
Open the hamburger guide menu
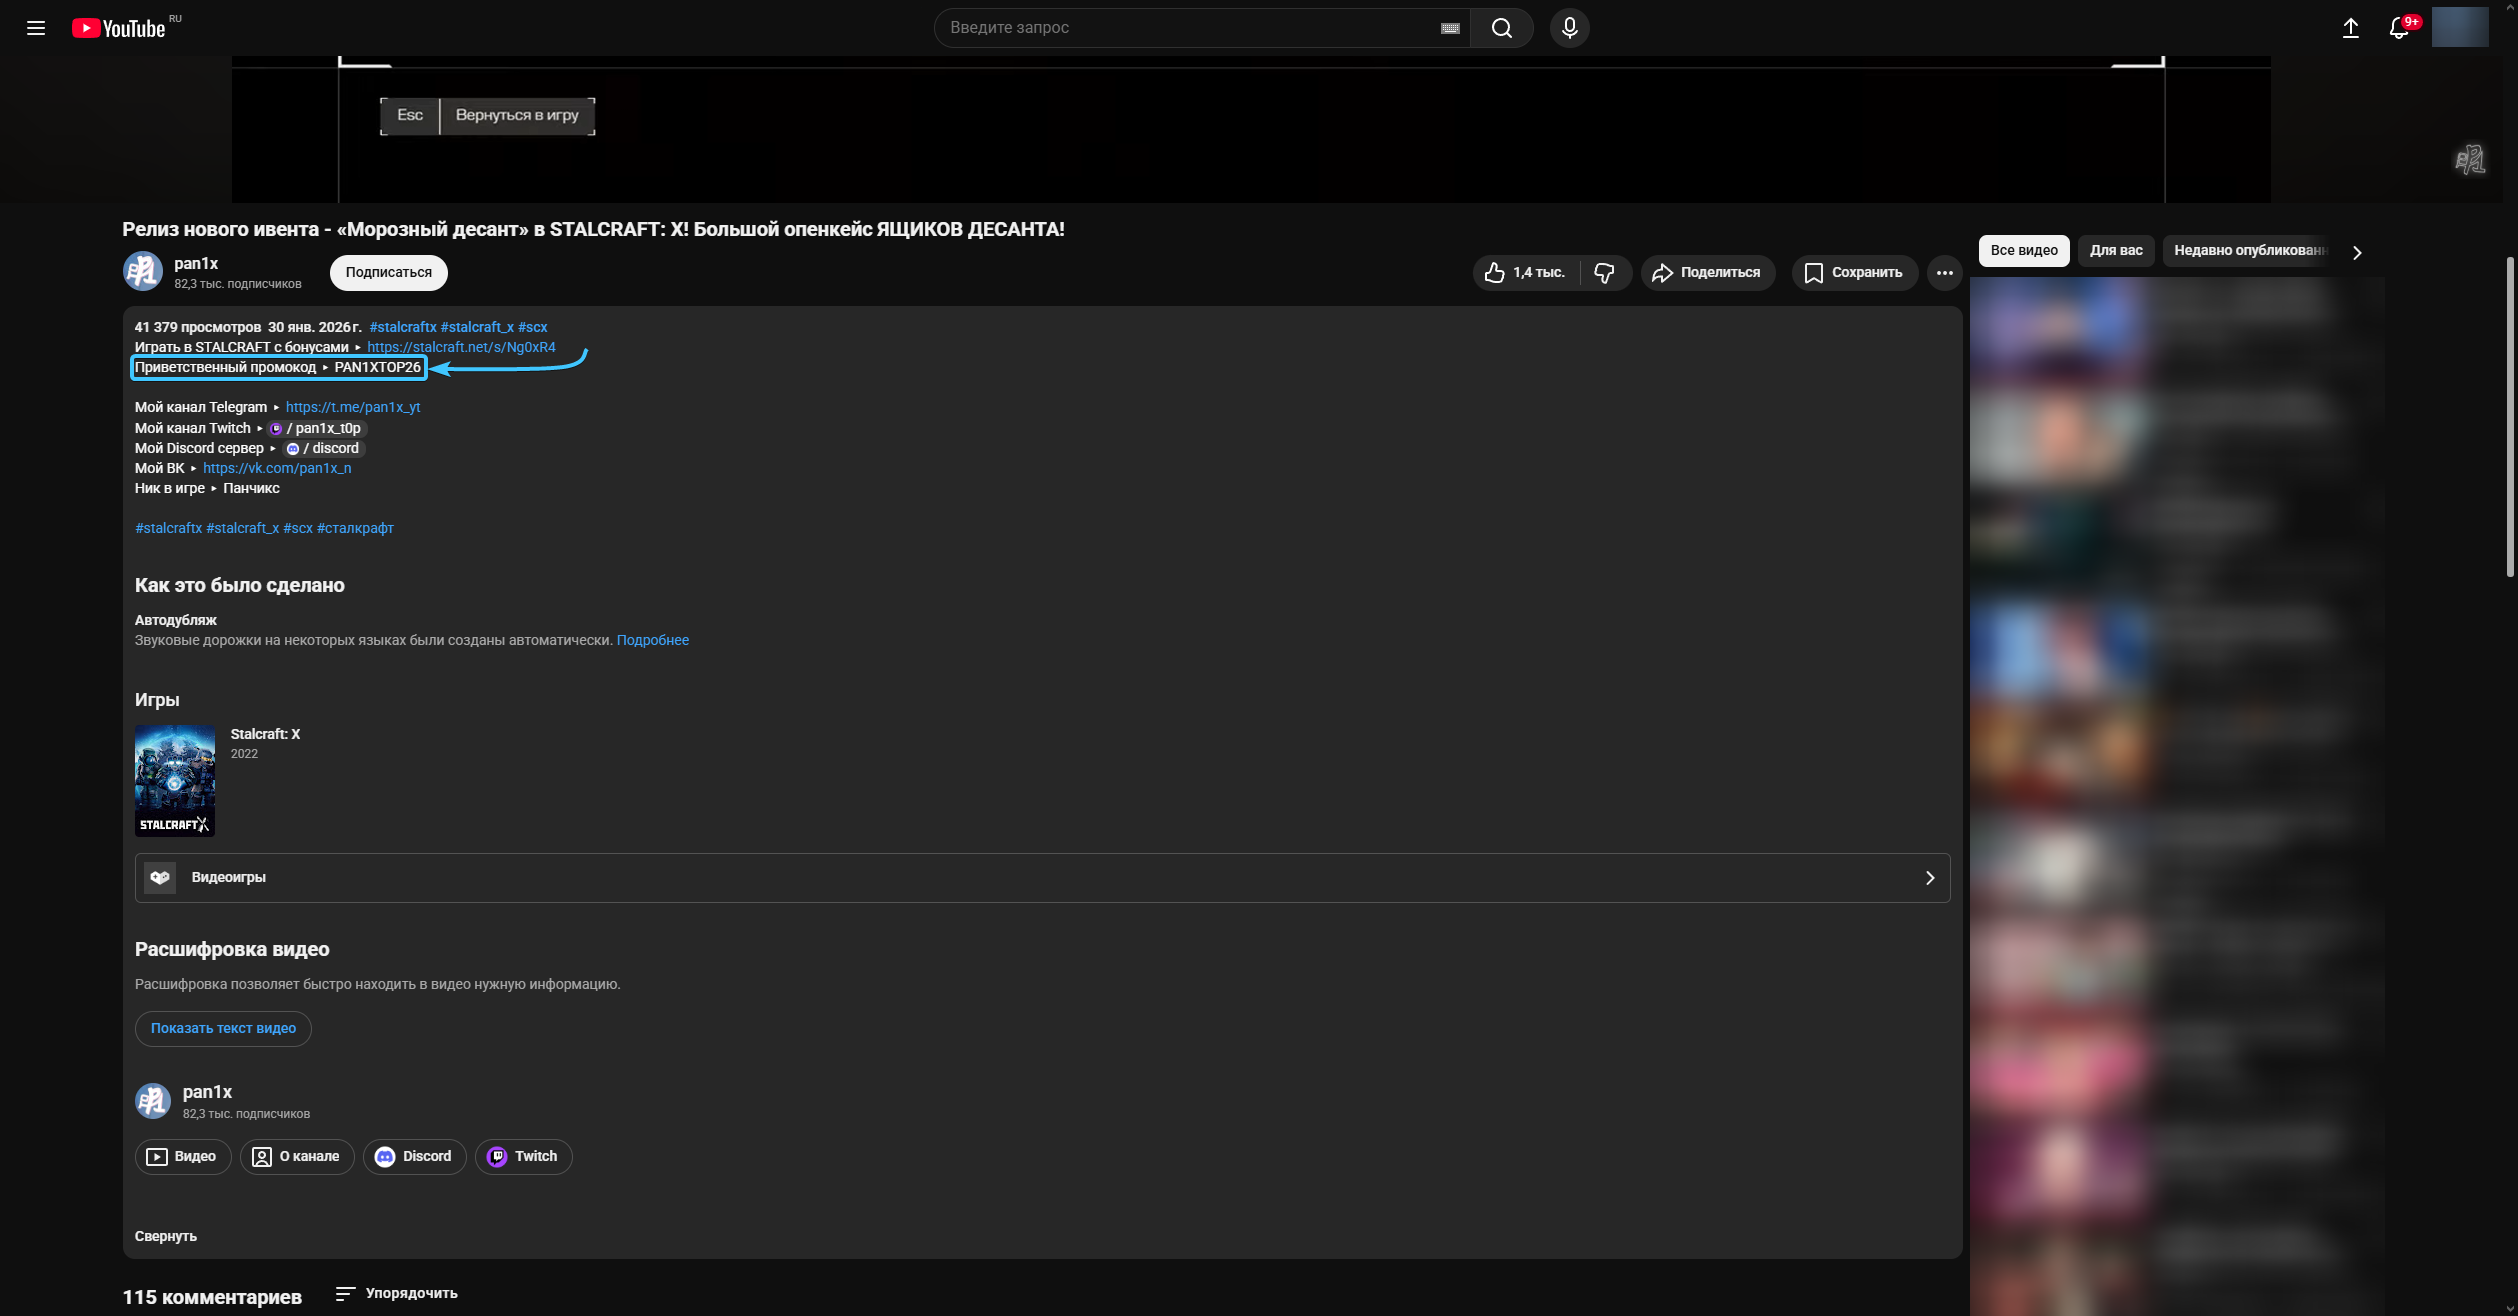tap(36, 28)
